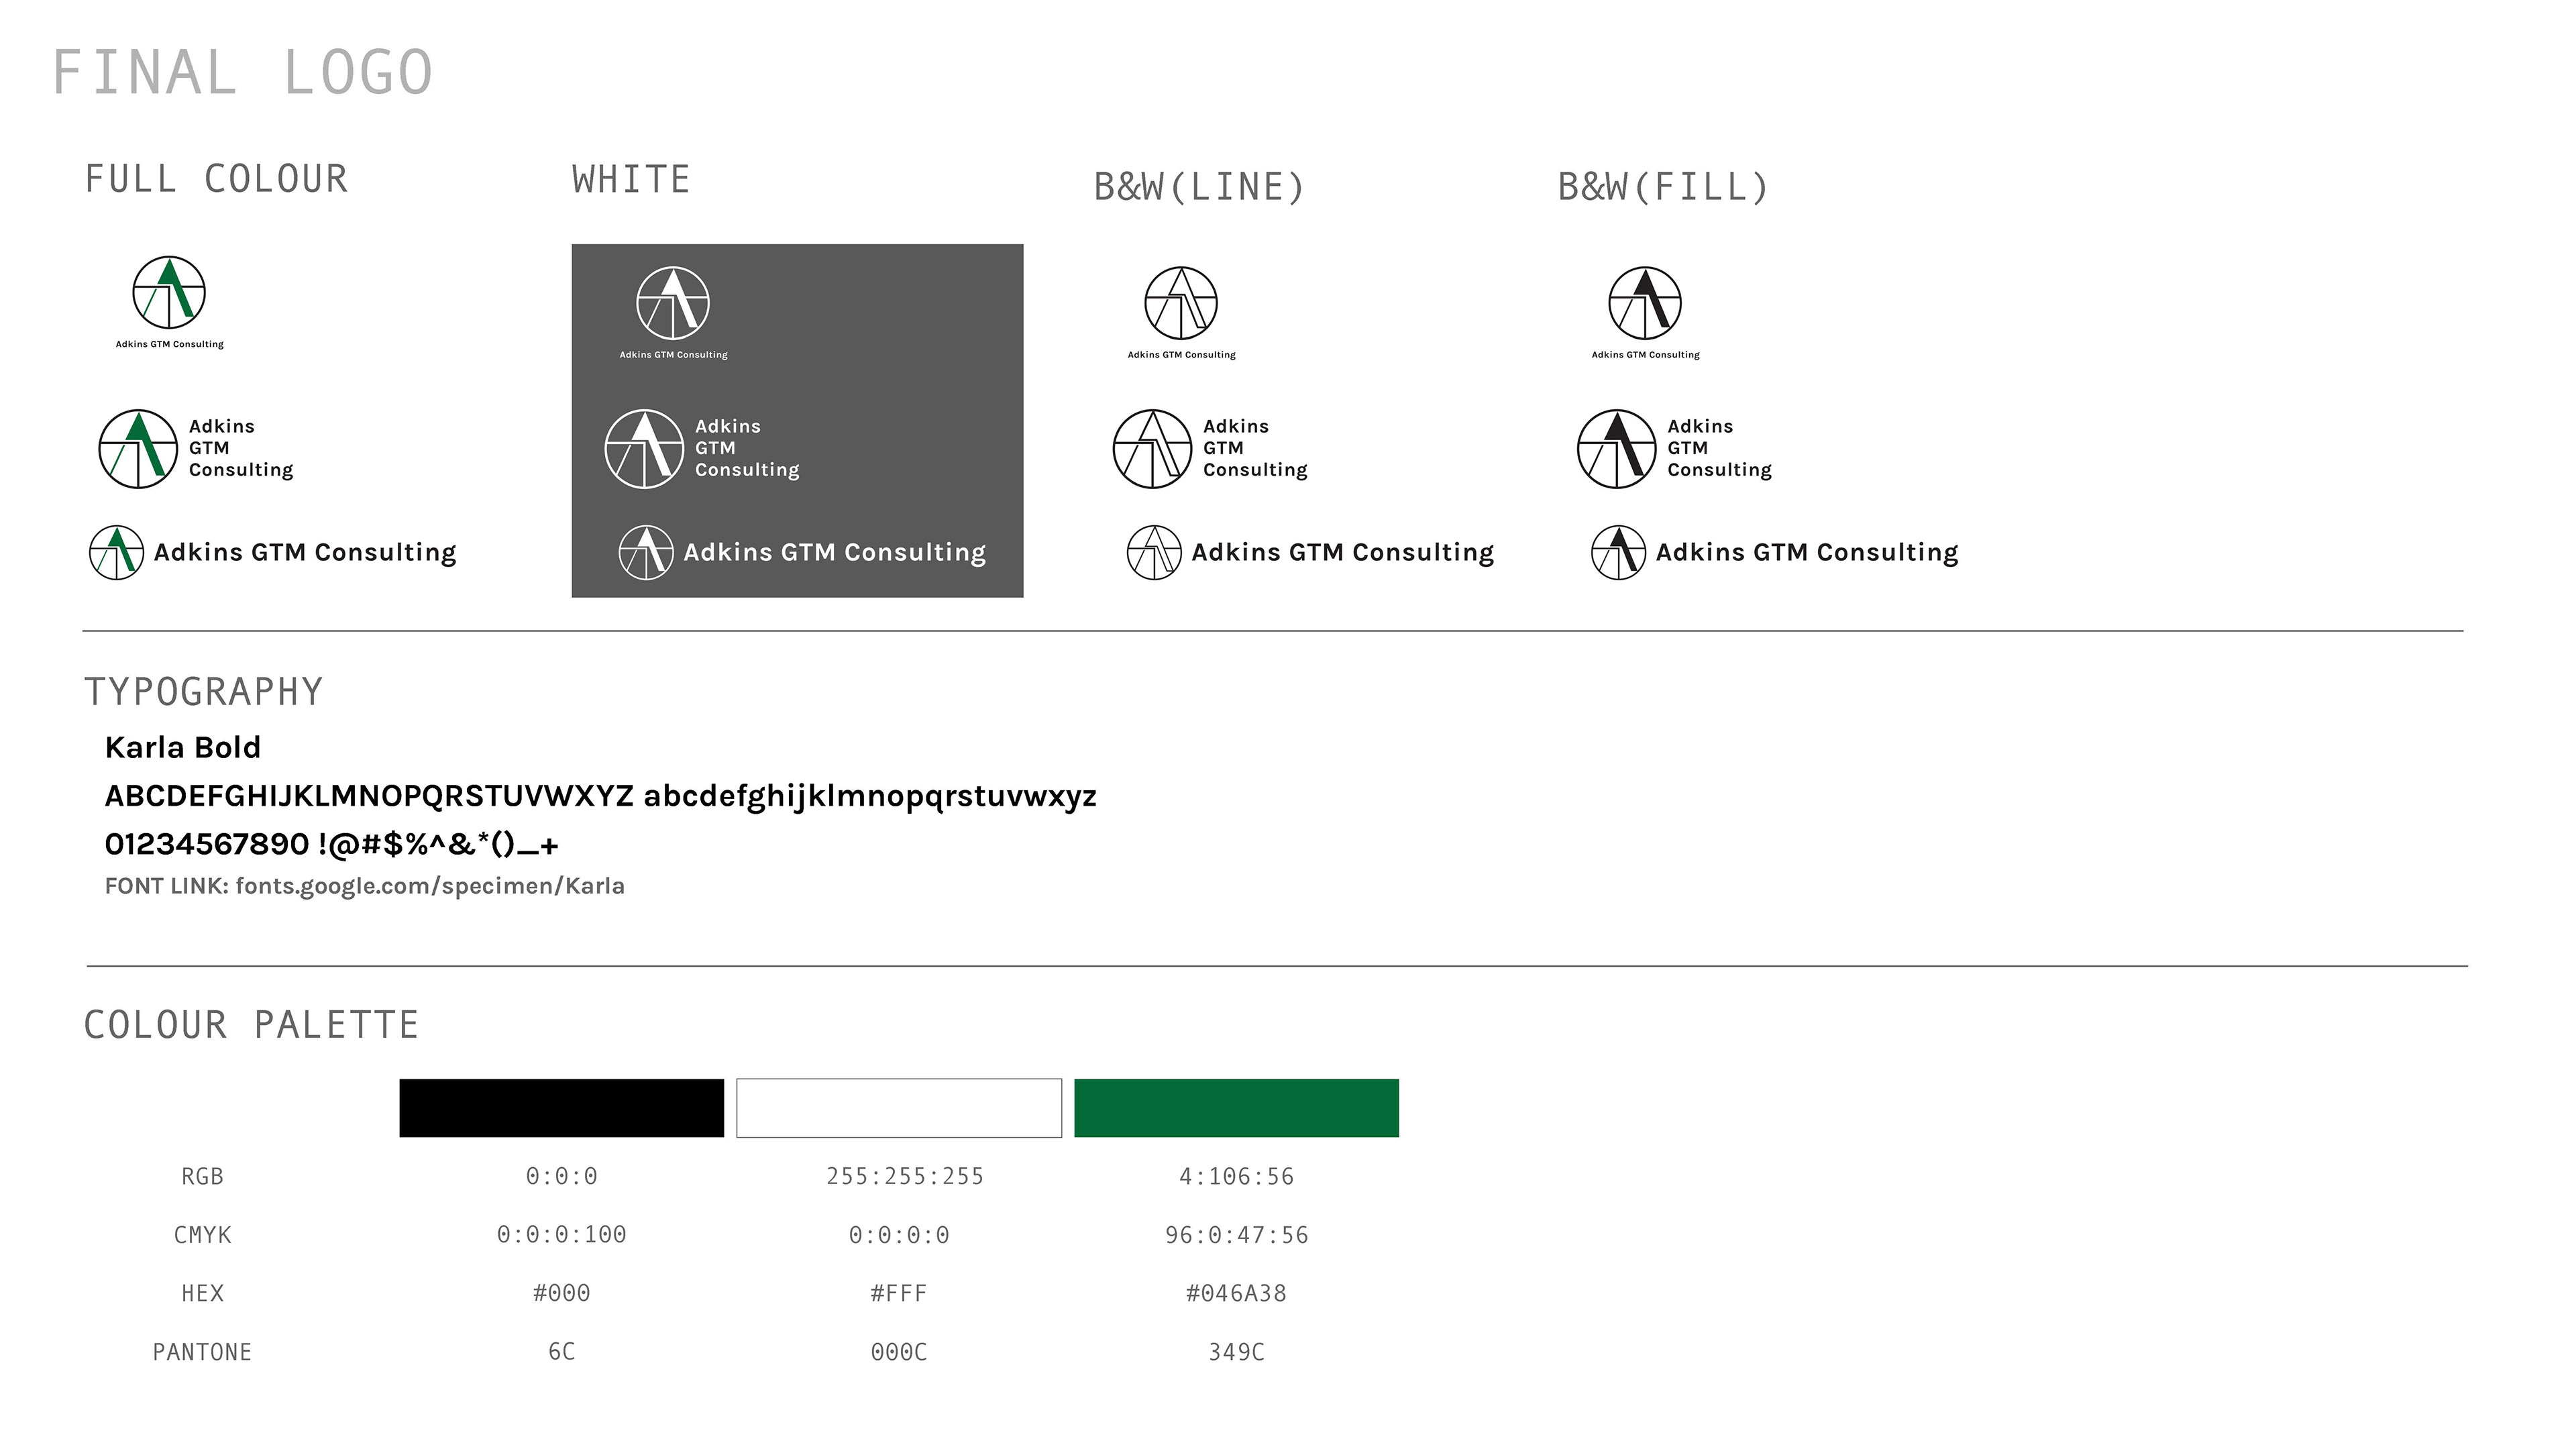Viewport: 2576px width, 1449px height.
Task: Click three-line Adkins GTM Consulting text on grey panel
Action: click(x=747, y=449)
